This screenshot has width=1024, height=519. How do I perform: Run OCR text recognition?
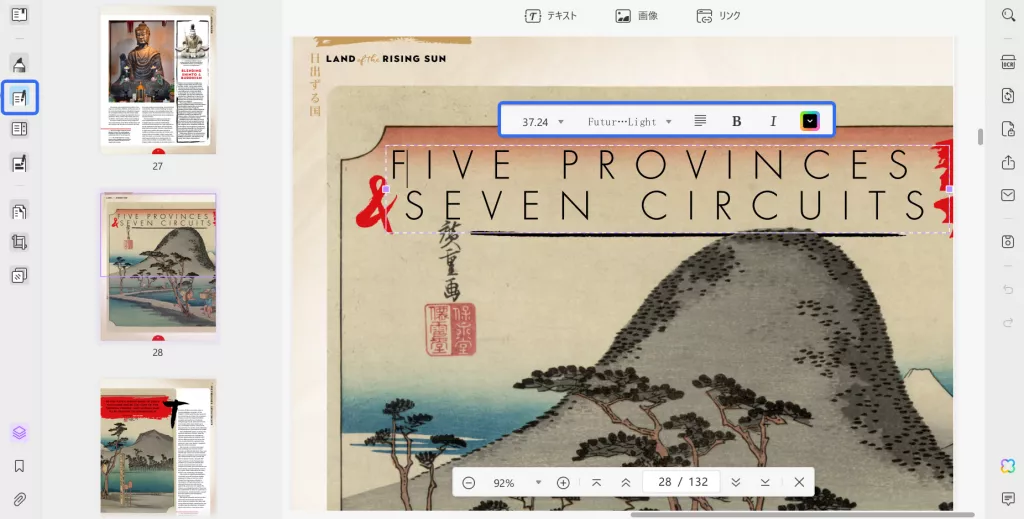(1008, 61)
